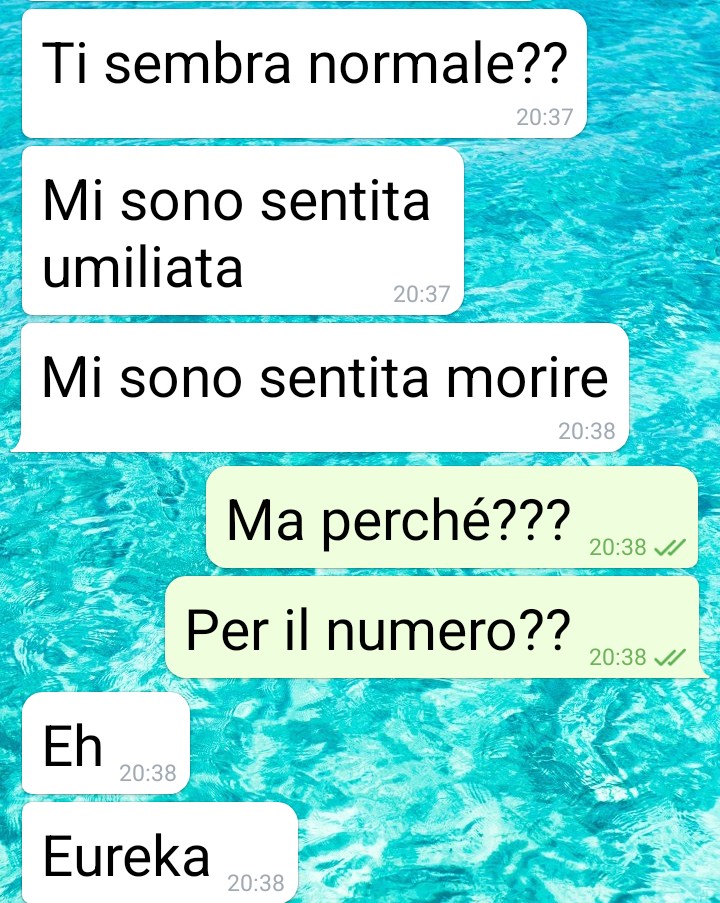Tap the 20:37 timestamp under "Ti sembra normale??"
This screenshot has width=720, height=903.
click(x=544, y=117)
